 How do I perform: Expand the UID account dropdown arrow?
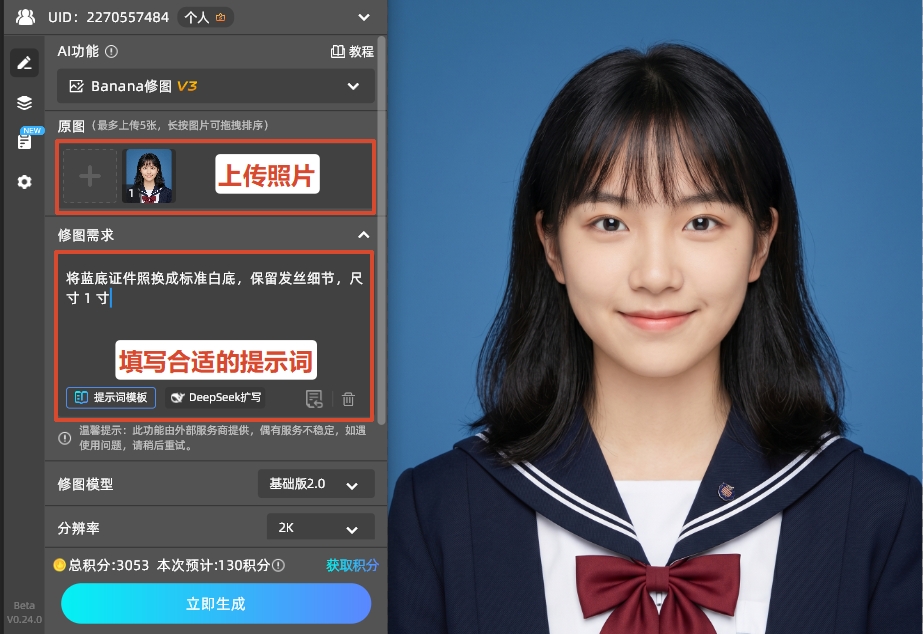(365, 16)
